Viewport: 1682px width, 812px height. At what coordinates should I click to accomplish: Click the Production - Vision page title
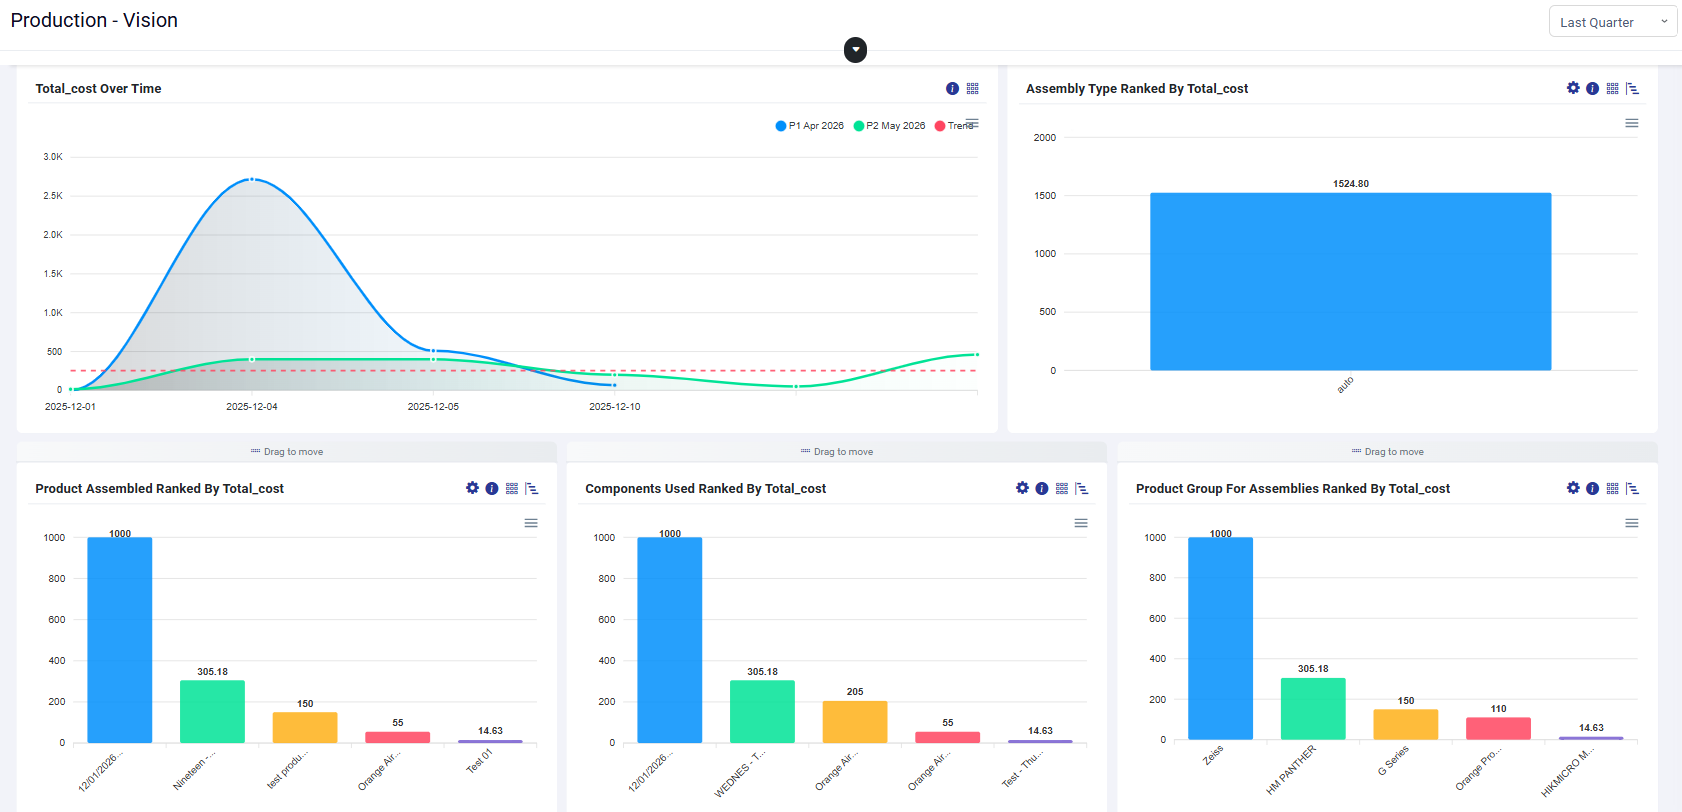click(x=94, y=20)
